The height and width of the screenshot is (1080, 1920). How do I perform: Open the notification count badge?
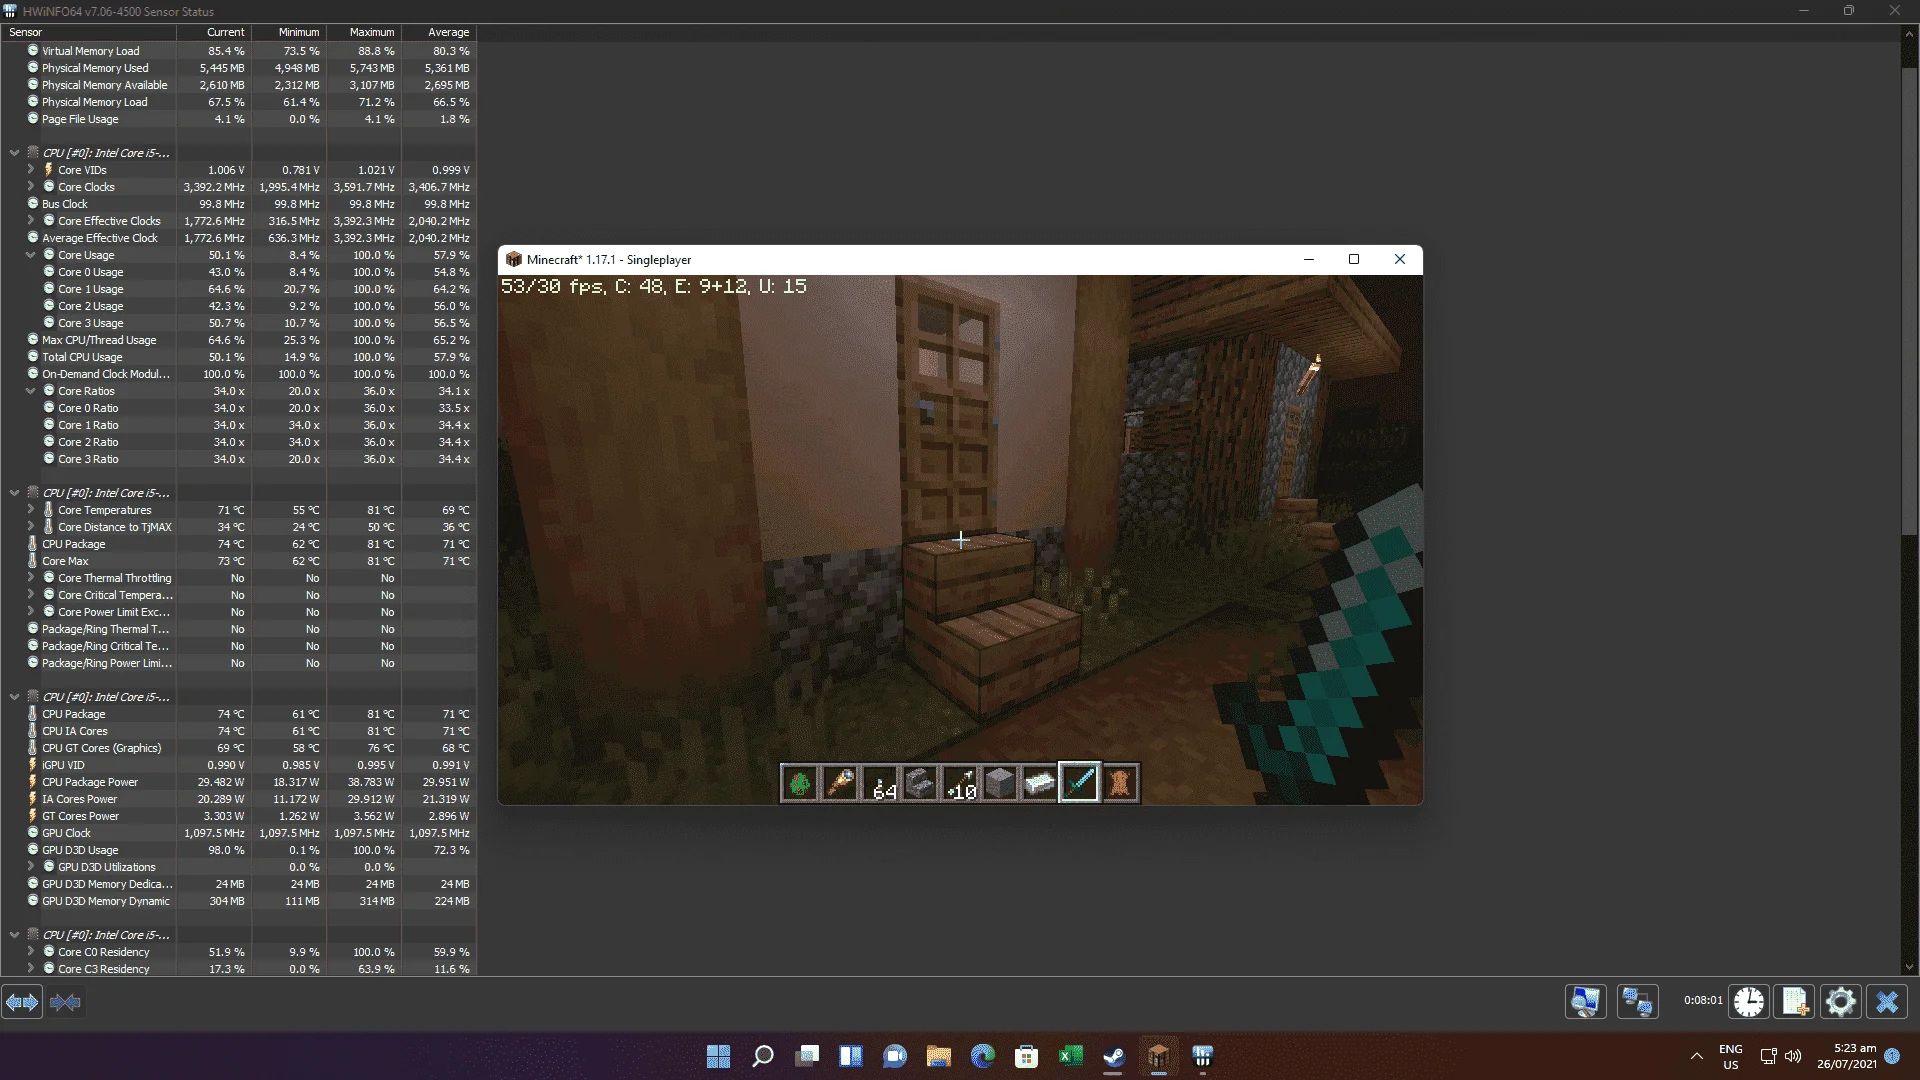click(1892, 1056)
